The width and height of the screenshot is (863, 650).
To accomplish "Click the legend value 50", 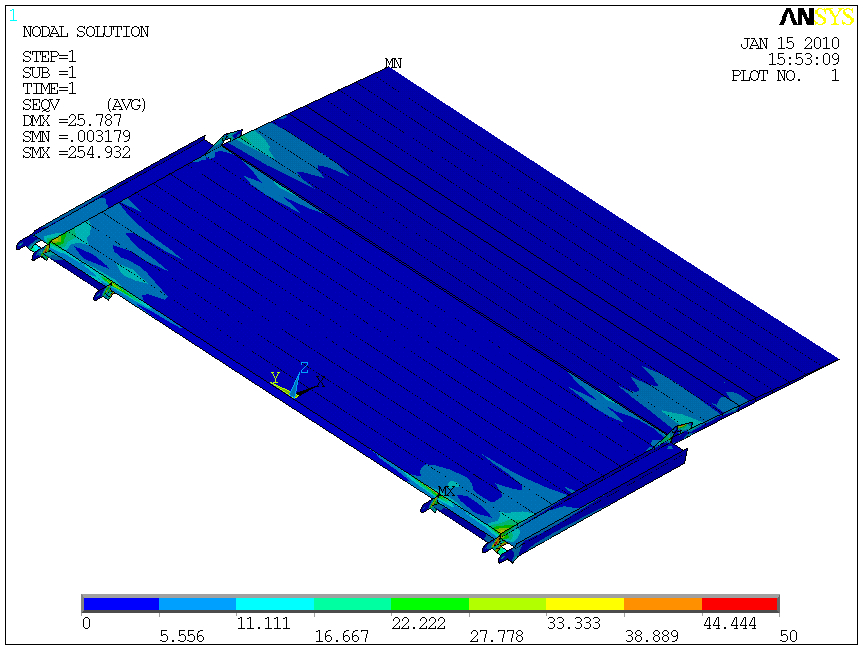I will [788, 637].
